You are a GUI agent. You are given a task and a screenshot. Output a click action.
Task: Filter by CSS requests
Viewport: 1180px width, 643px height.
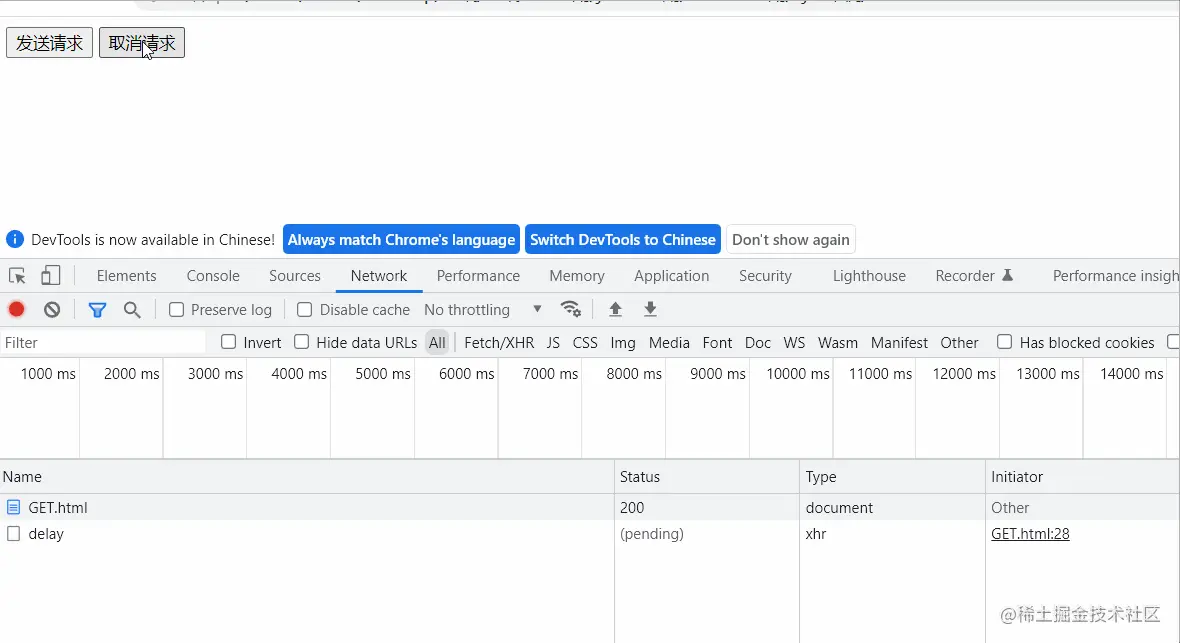[585, 343]
